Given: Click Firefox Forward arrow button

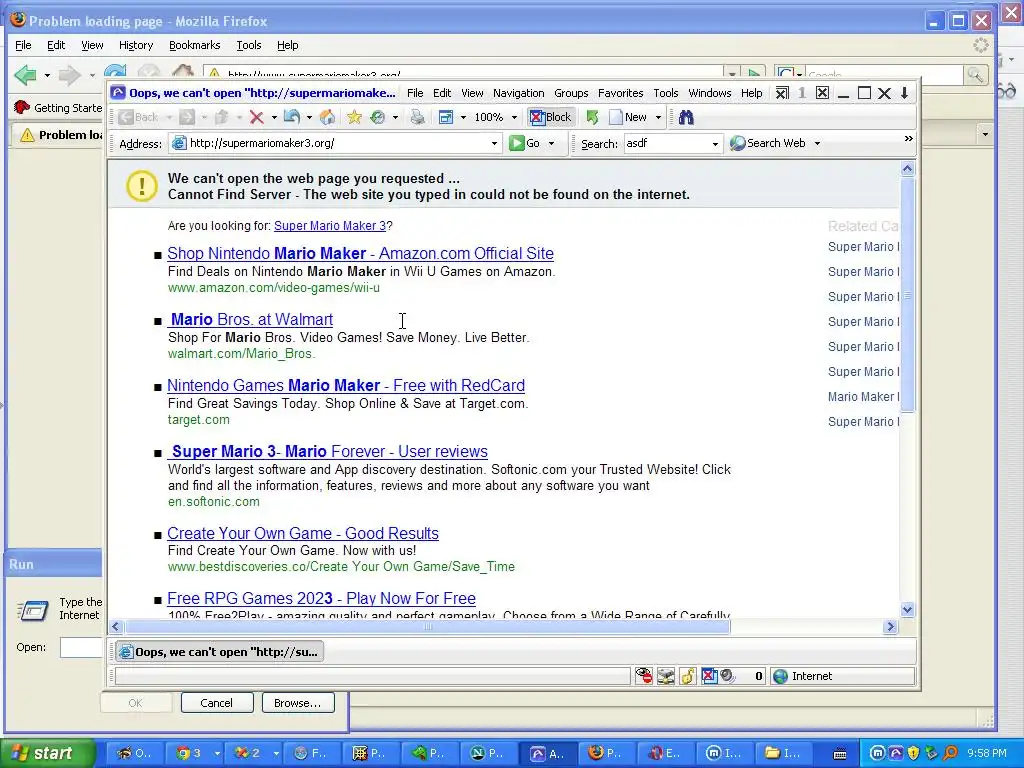Looking at the screenshot, I should tap(69, 75).
